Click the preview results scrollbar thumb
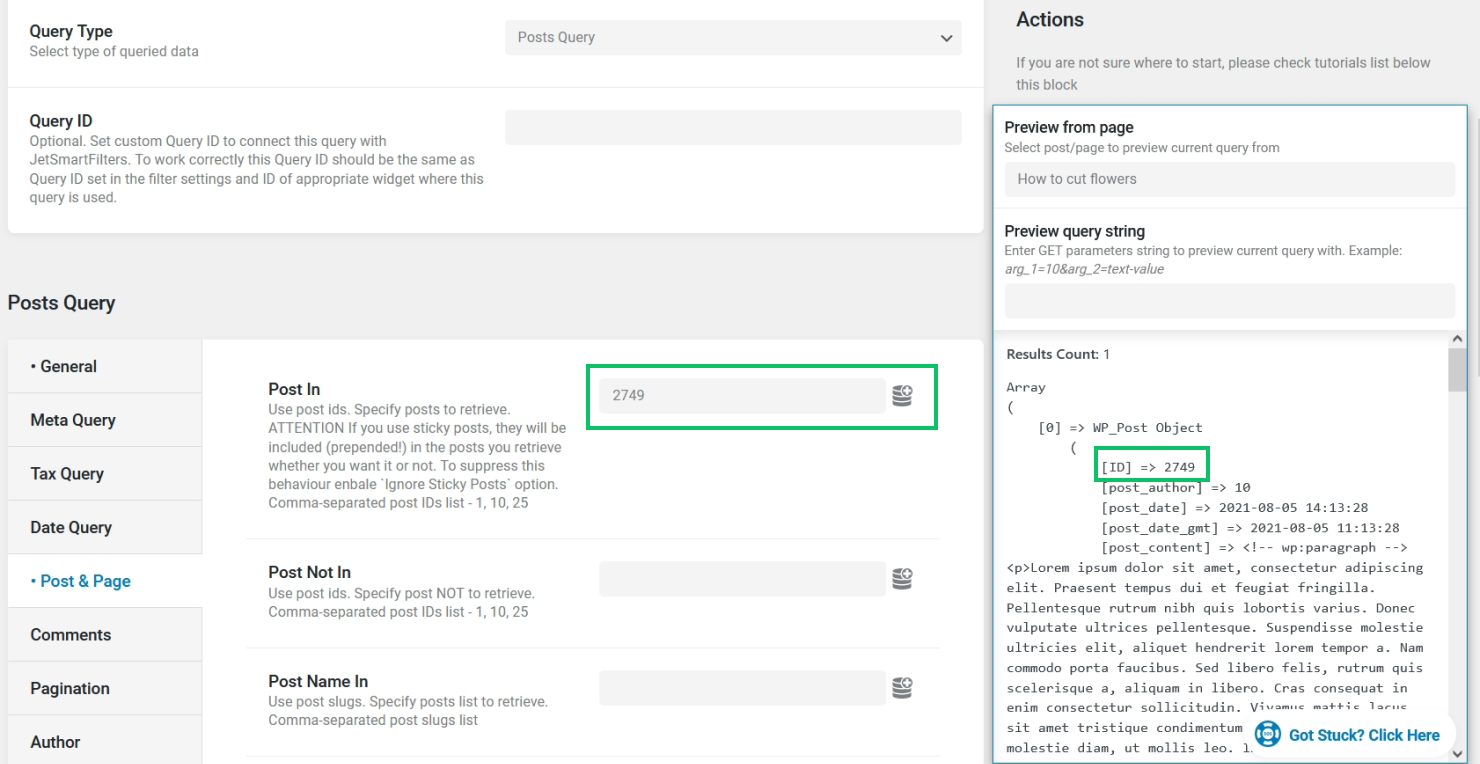This screenshot has width=1480, height=764. (x=1457, y=370)
